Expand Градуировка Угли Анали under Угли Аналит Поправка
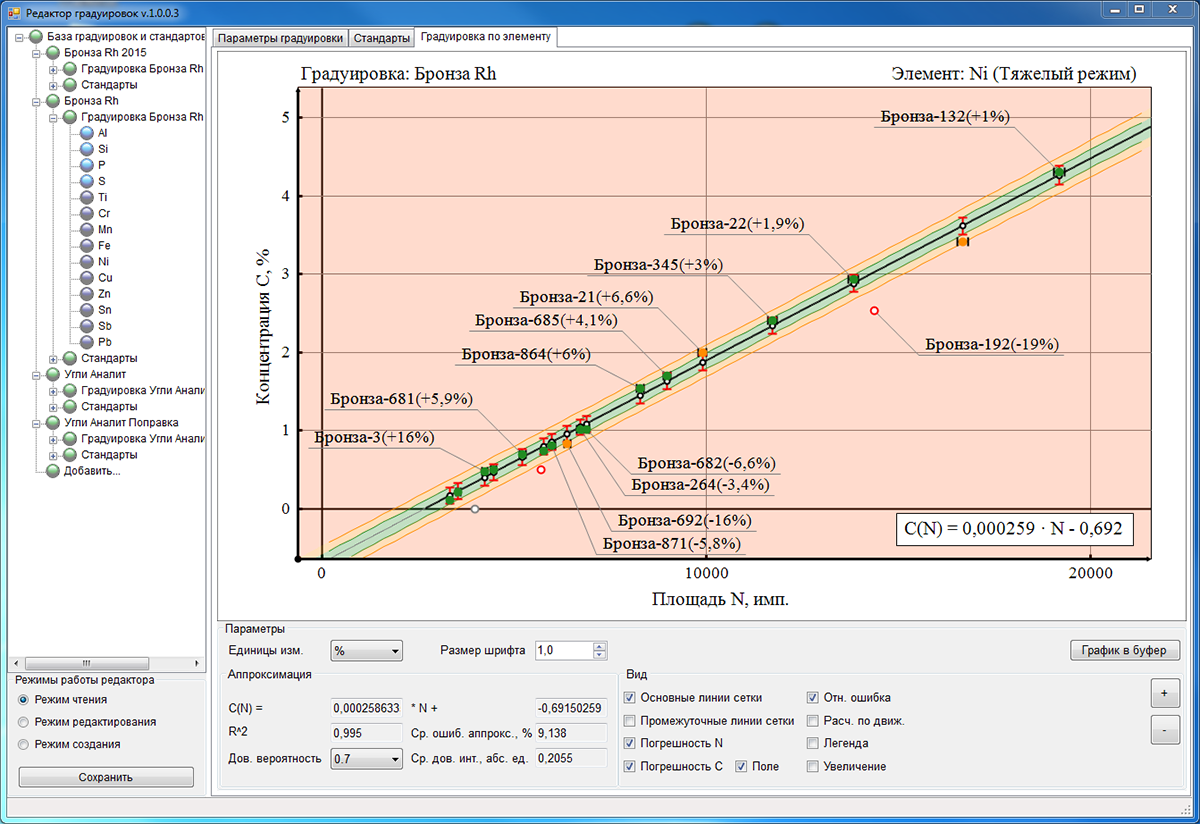 point(54,439)
